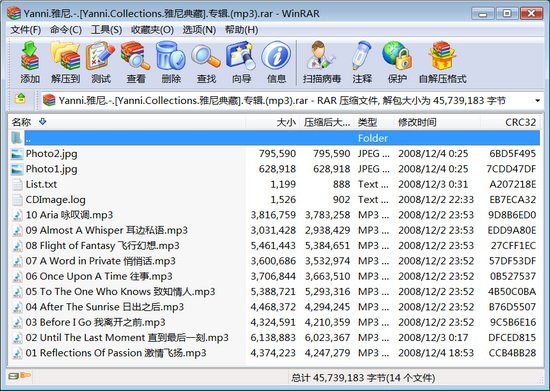
Task: Open the 向导 (Wizard) tool
Action: [x=241, y=56]
